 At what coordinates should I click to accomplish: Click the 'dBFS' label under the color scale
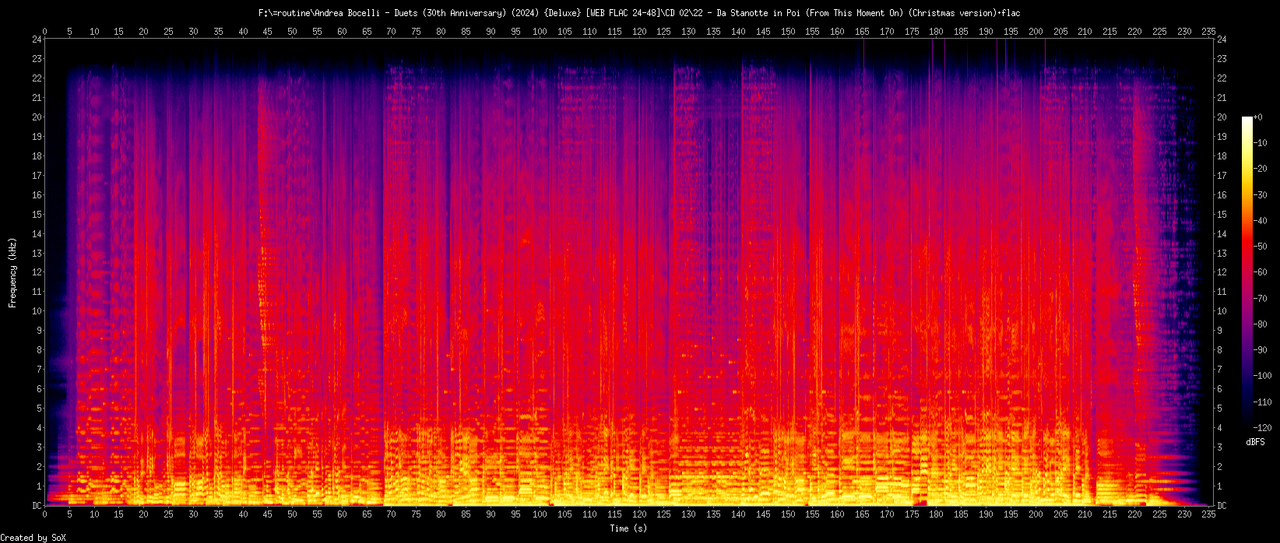click(x=1256, y=440)
